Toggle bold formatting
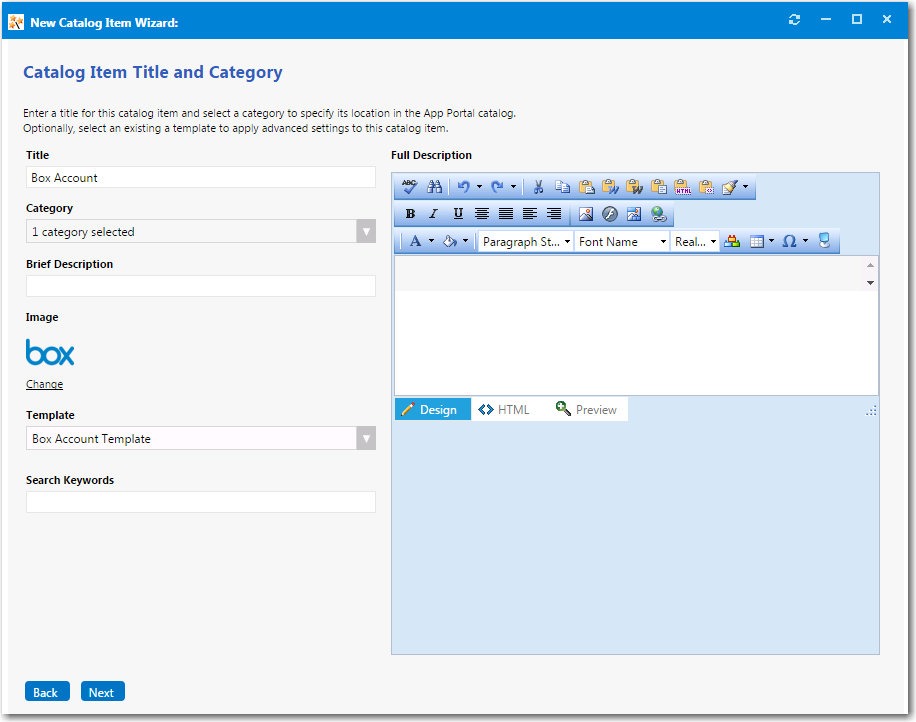Screen dimensions: 916x722 pos(410,214)
